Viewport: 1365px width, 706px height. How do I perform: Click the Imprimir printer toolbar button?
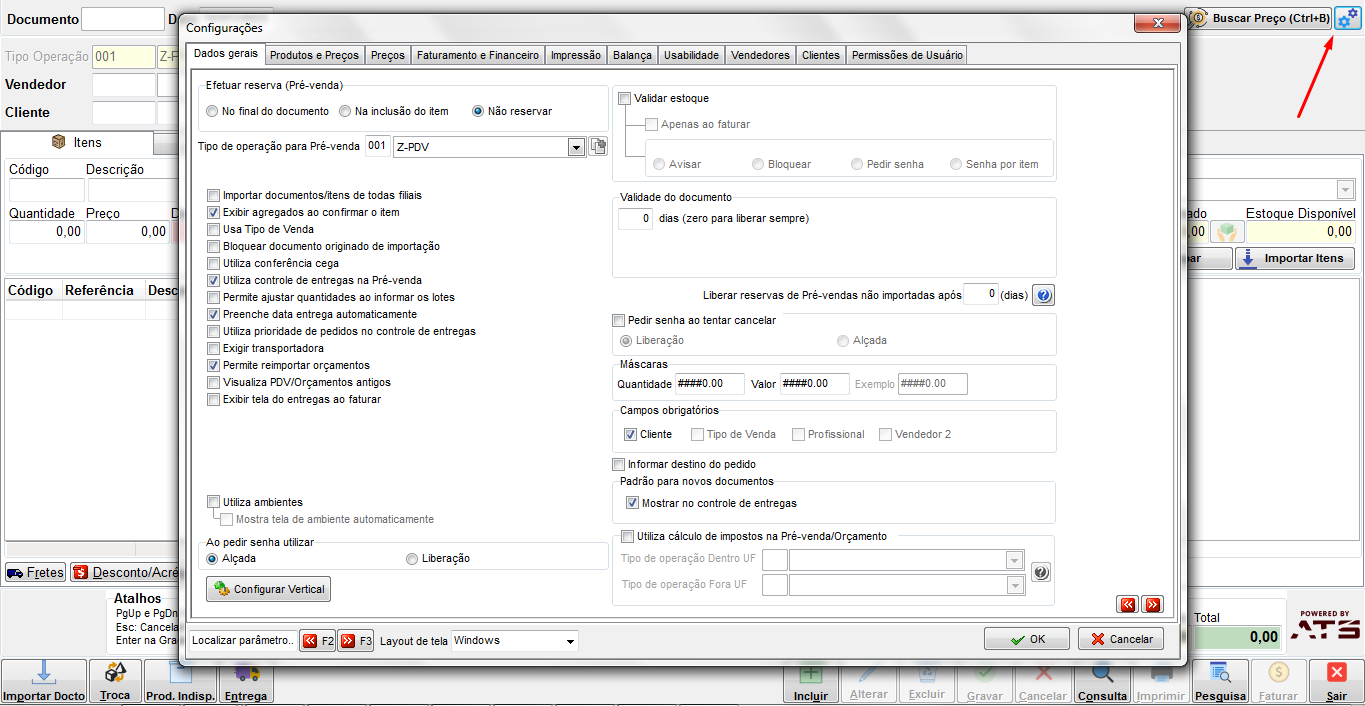coord(1161,682)
